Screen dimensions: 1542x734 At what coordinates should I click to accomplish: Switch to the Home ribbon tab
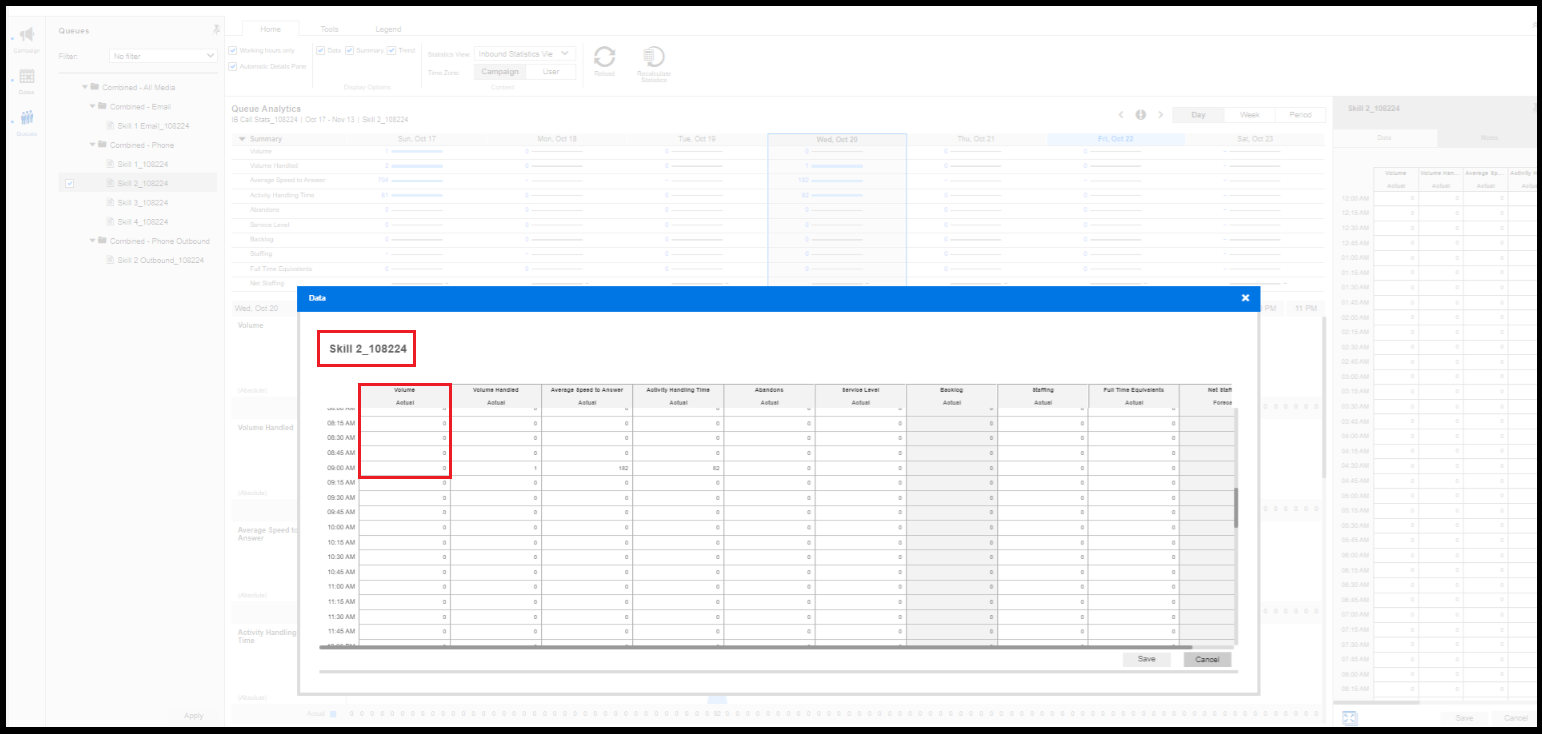pyautogui.click(x=270, y=30)
